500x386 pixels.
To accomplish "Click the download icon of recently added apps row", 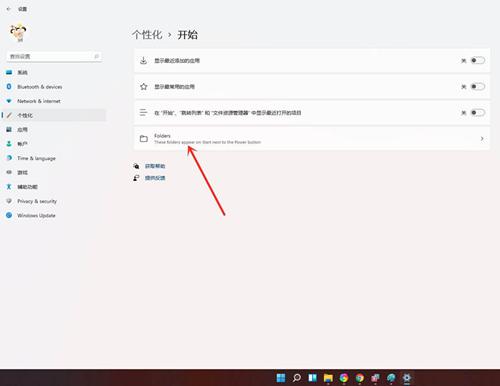I will 143,60.
